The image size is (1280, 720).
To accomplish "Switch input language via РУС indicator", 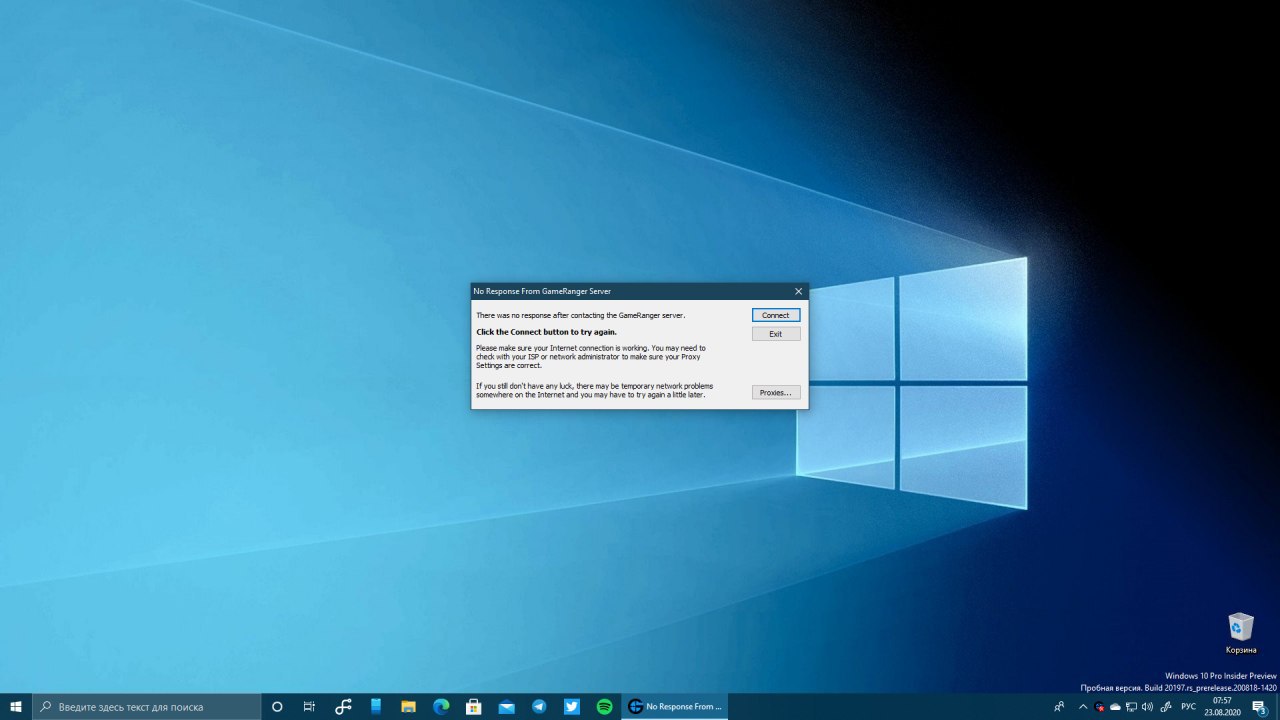I will click(1188, 707).
